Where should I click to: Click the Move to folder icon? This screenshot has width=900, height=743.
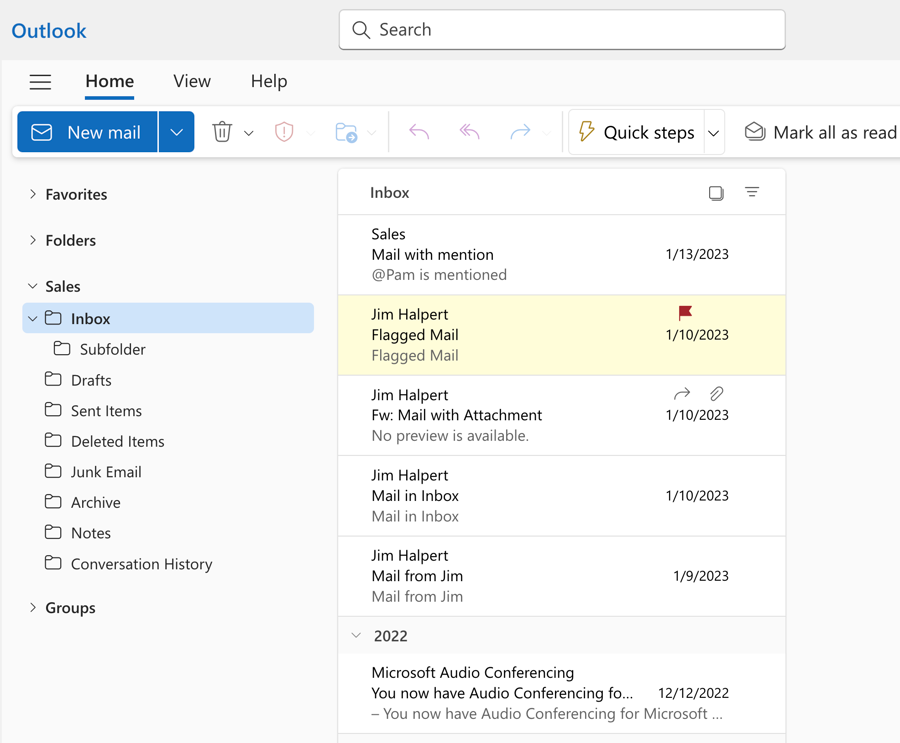pyautogui.click(x=346, y=132)
